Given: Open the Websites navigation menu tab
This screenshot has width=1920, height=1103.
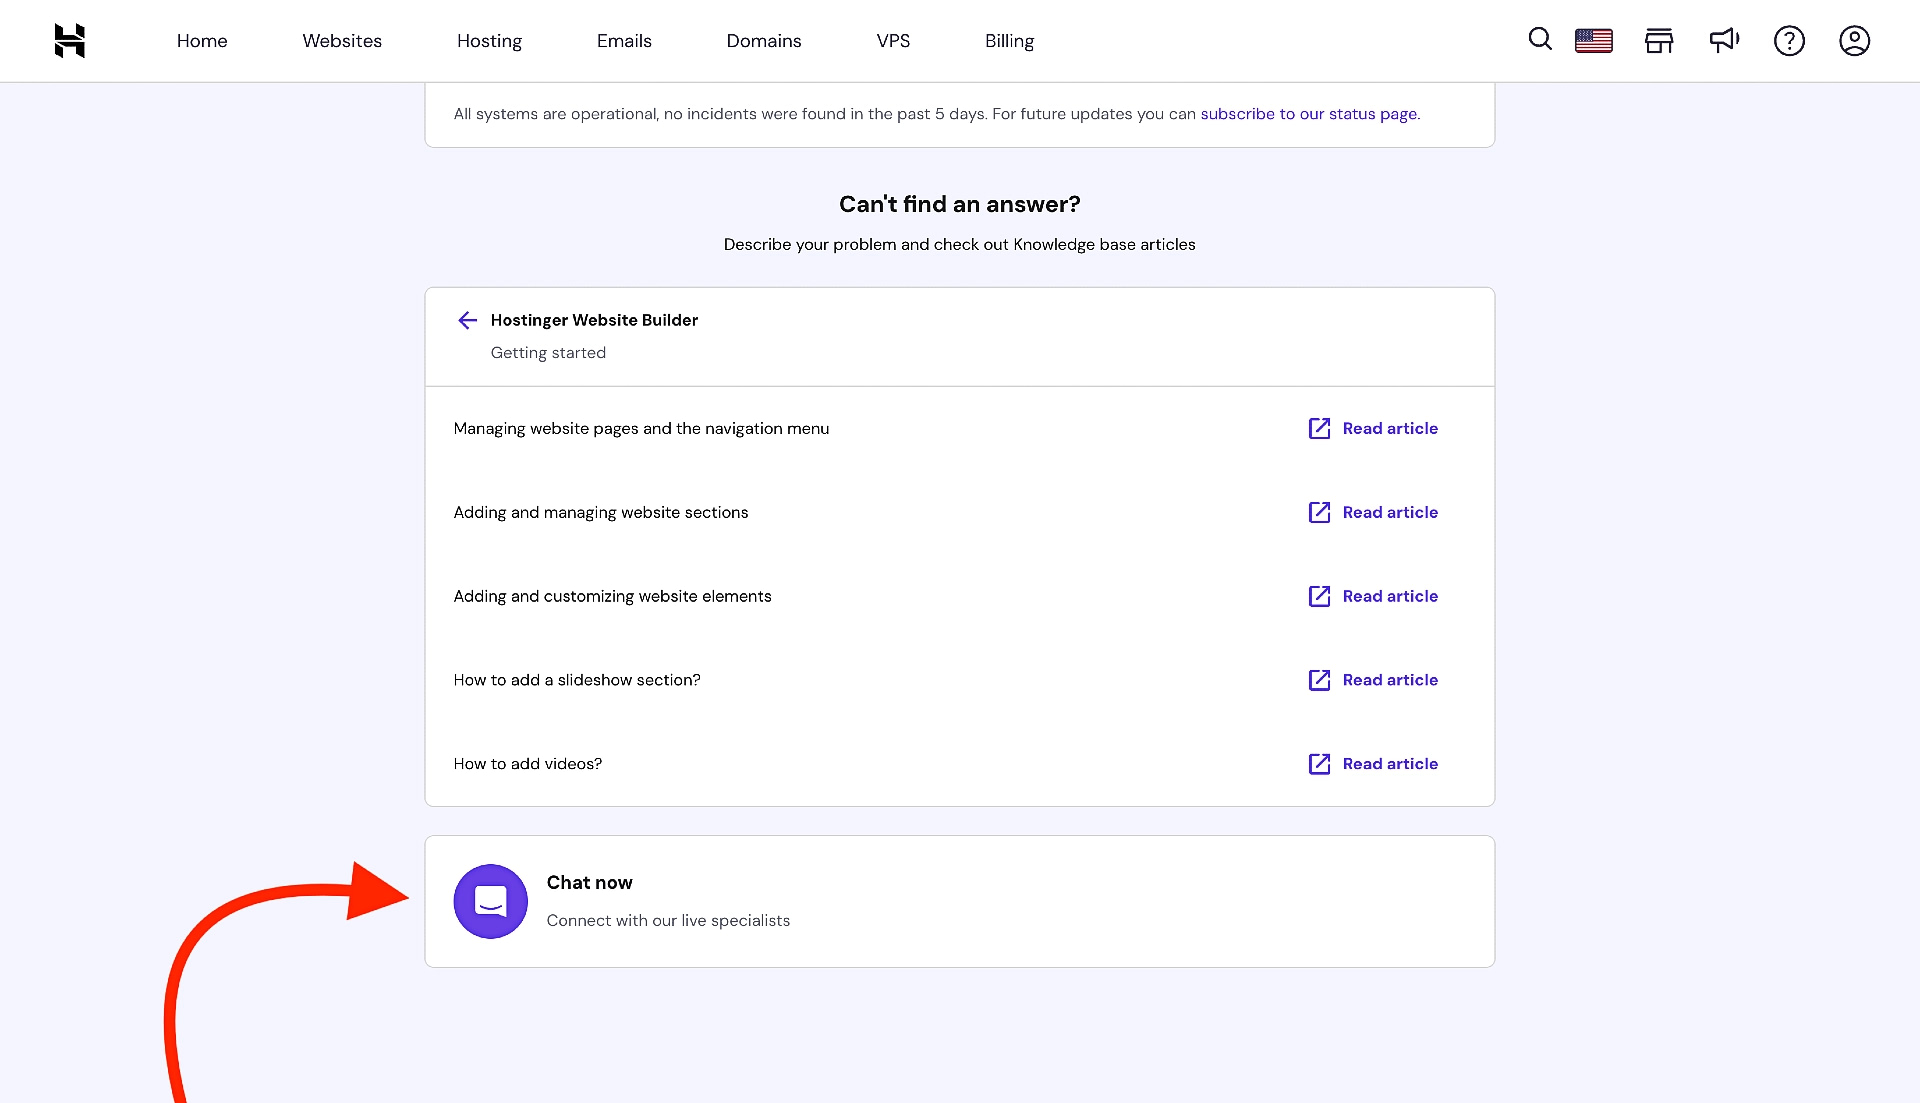Looking at the screenshot, I should pyautogui.click(x=342, y=41).
